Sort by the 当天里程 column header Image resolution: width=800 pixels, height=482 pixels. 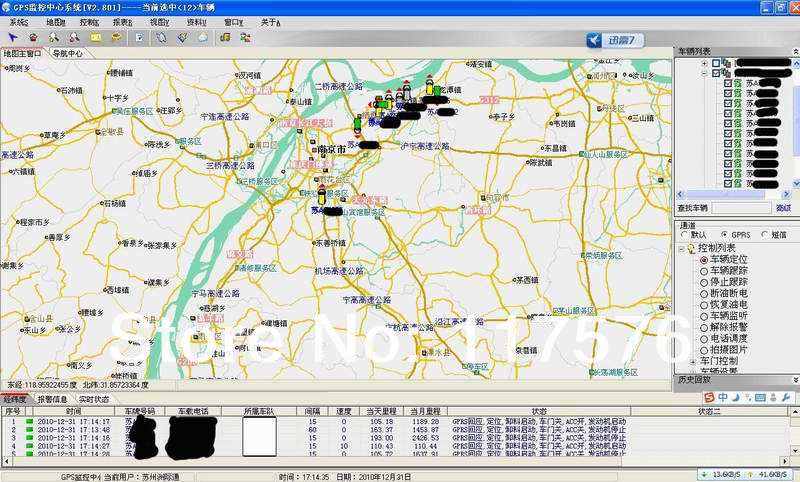tap(382, 411)
